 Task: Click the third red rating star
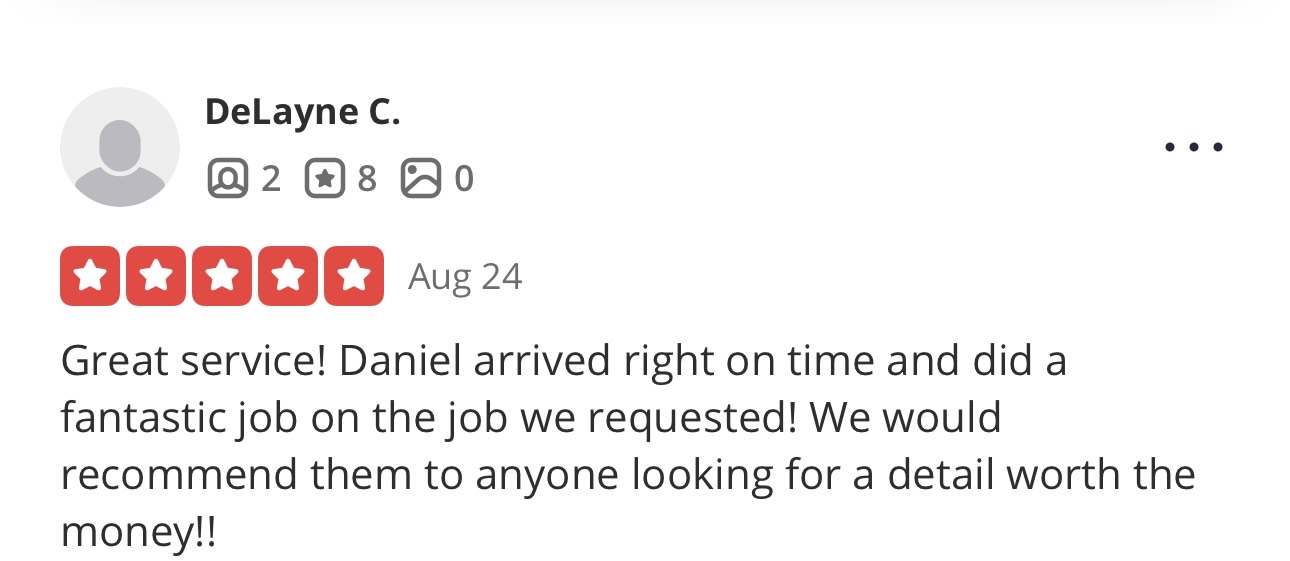point(222,276)
